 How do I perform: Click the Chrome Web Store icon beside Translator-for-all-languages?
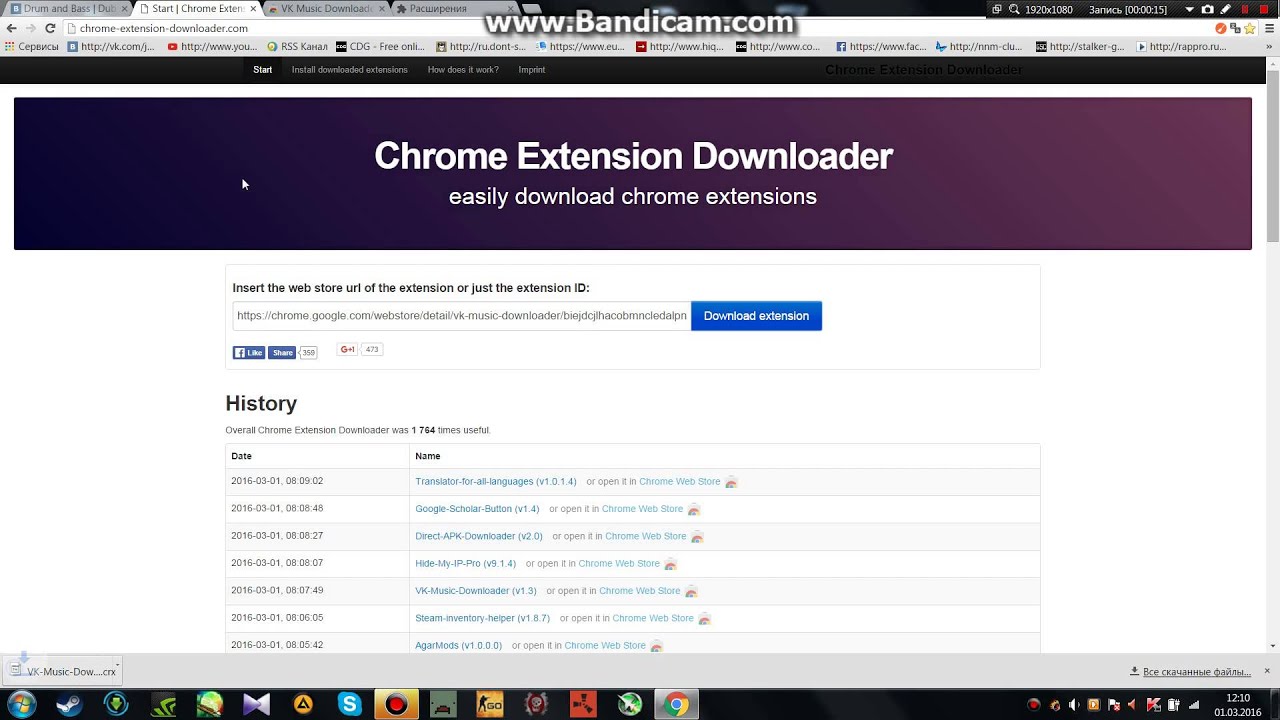(731, 482)
